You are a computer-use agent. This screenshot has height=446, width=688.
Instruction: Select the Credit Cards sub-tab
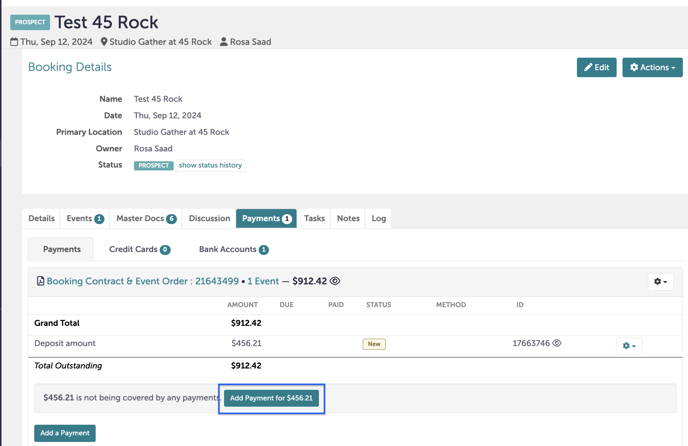click(x=139, y=250)
